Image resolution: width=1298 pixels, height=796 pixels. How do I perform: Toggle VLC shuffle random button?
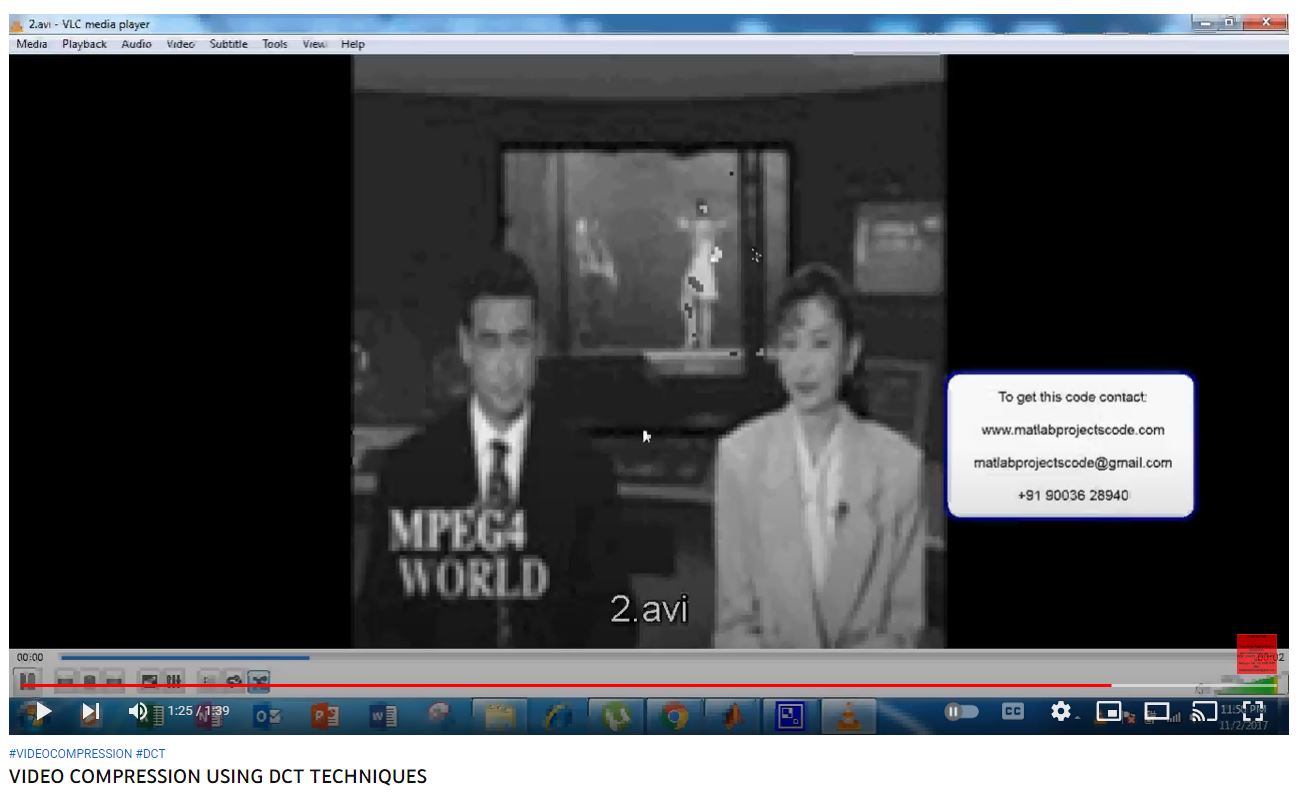tap(258, 681)
